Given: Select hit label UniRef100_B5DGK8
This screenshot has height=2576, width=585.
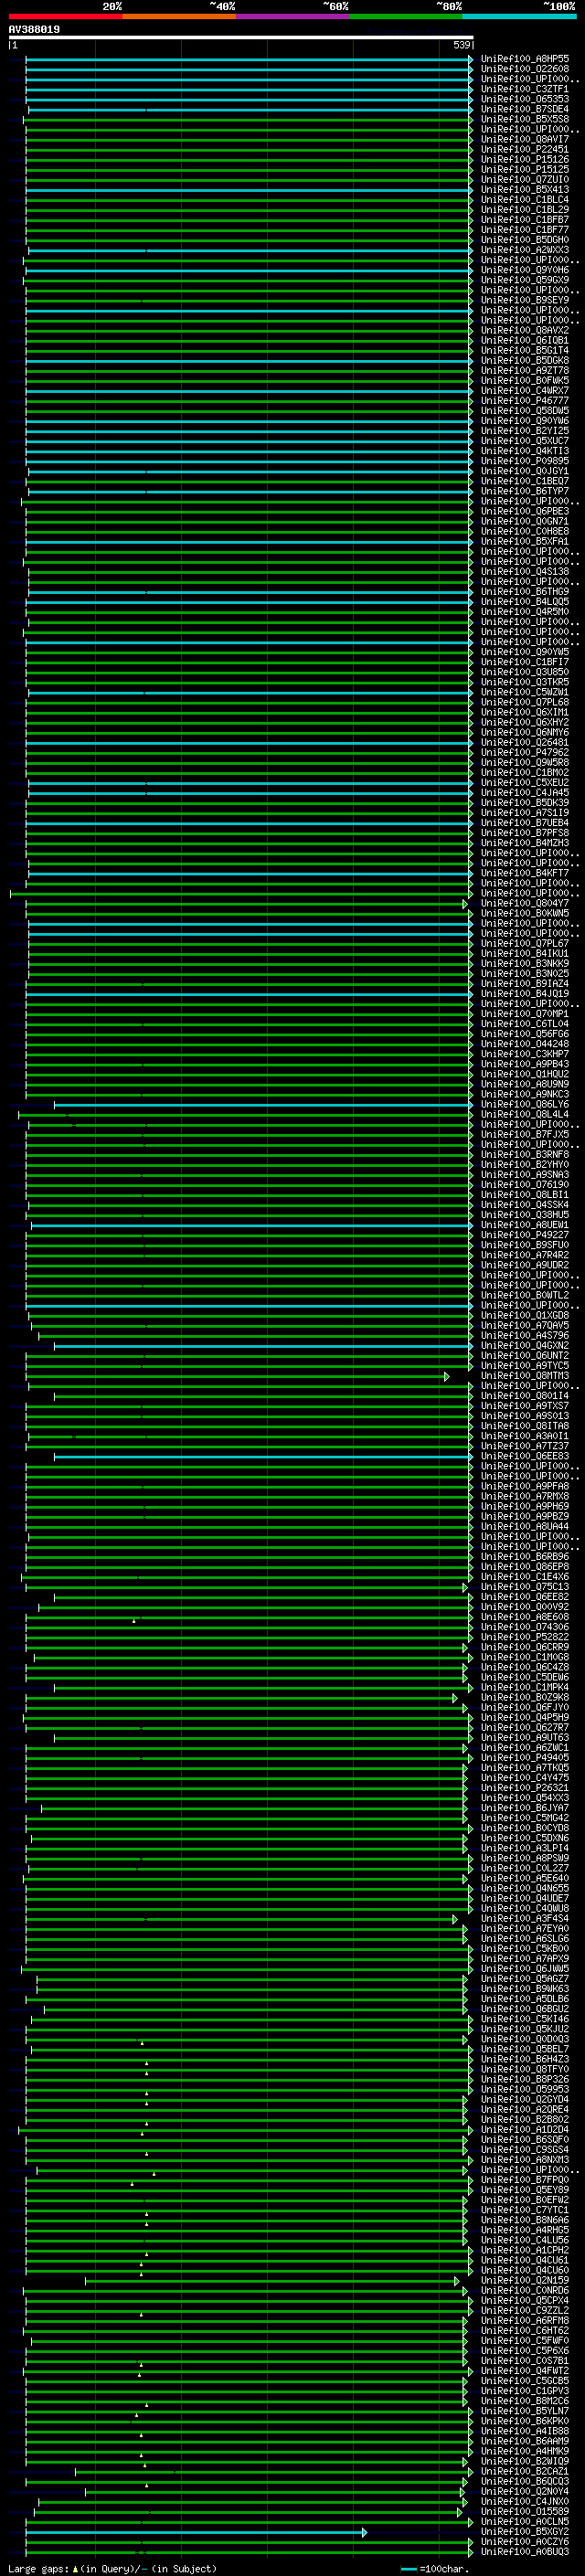Looking at the screenshot, I should click(x=525, y=360).
